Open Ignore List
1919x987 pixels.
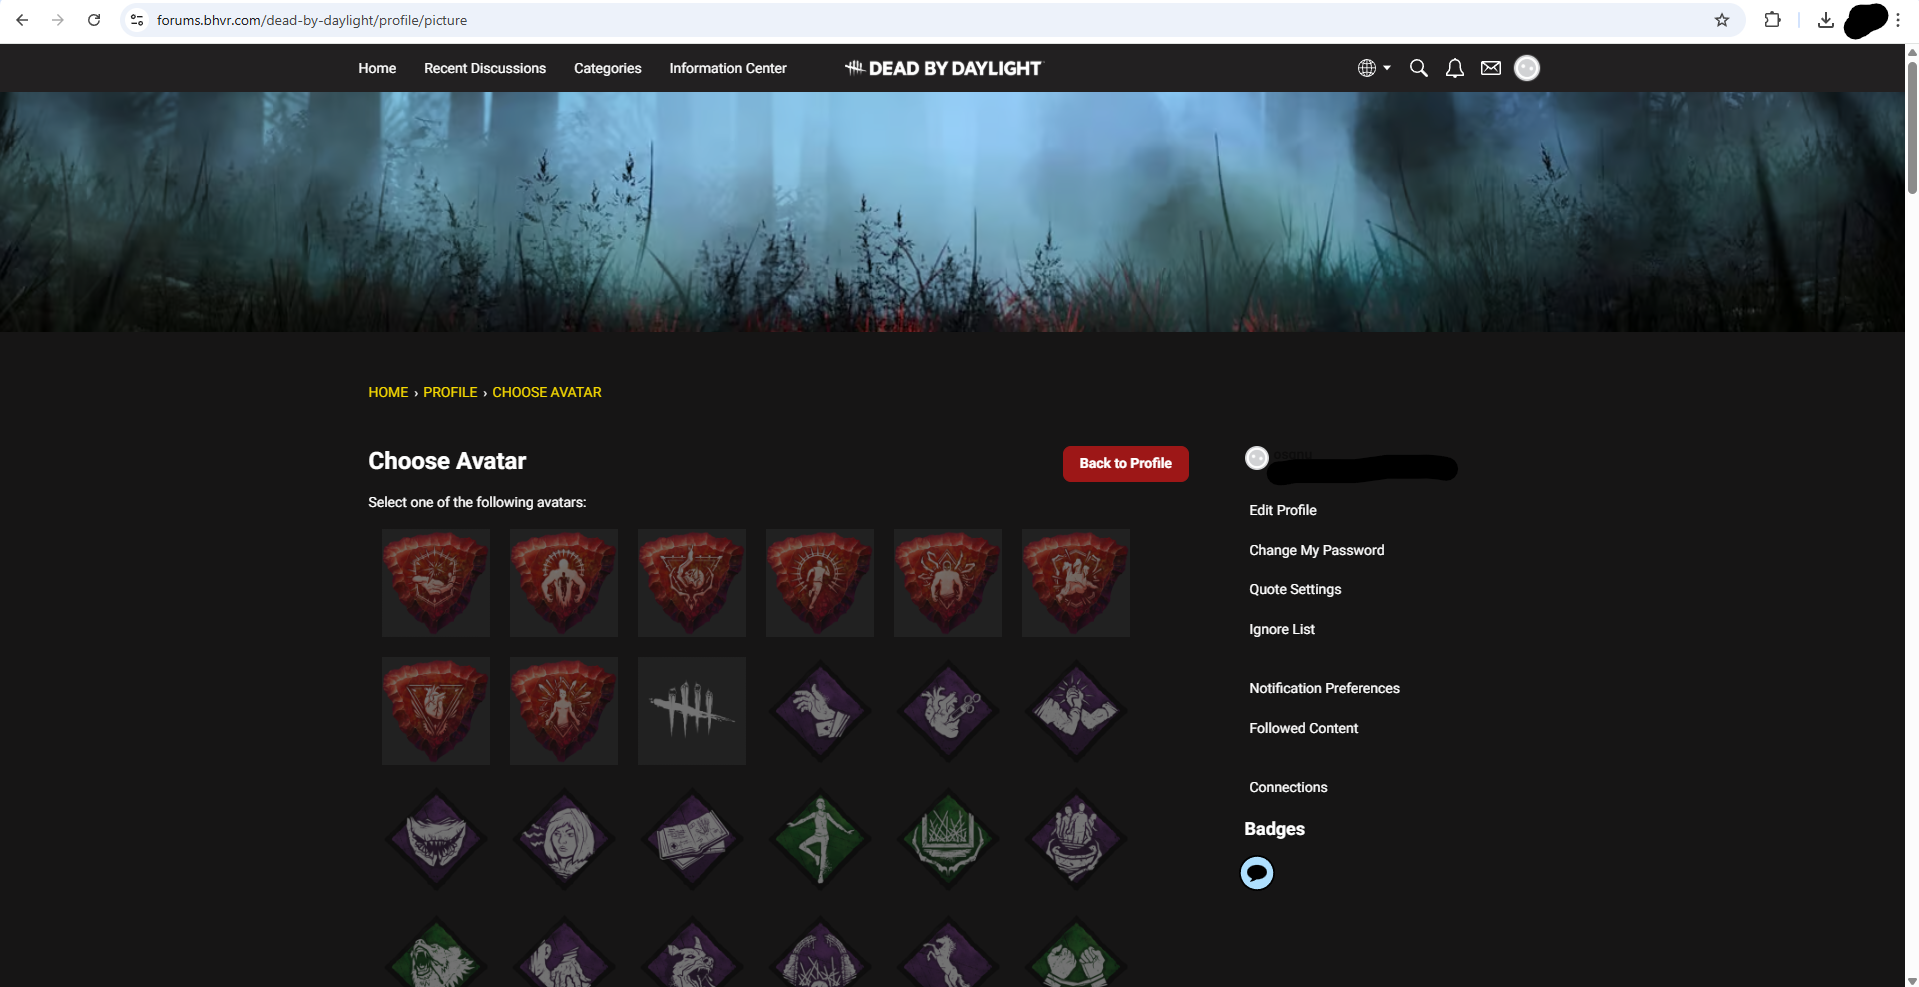(1282, 629)
